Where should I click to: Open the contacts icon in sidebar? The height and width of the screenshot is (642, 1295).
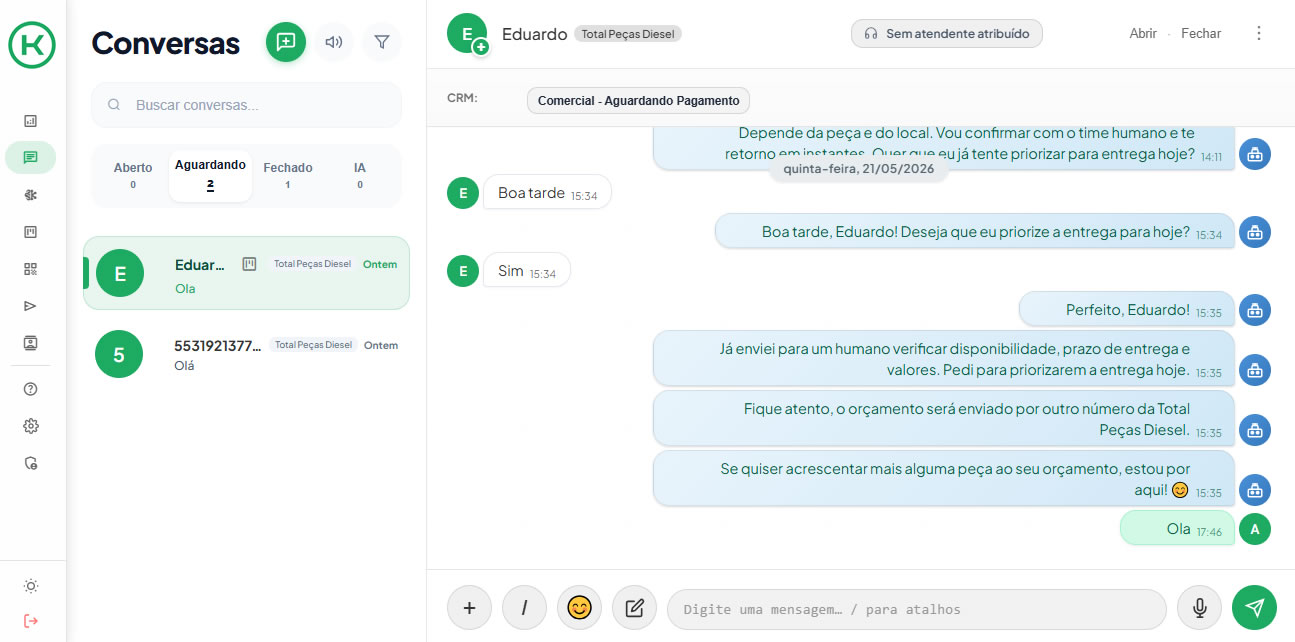[x=30, y=343]
